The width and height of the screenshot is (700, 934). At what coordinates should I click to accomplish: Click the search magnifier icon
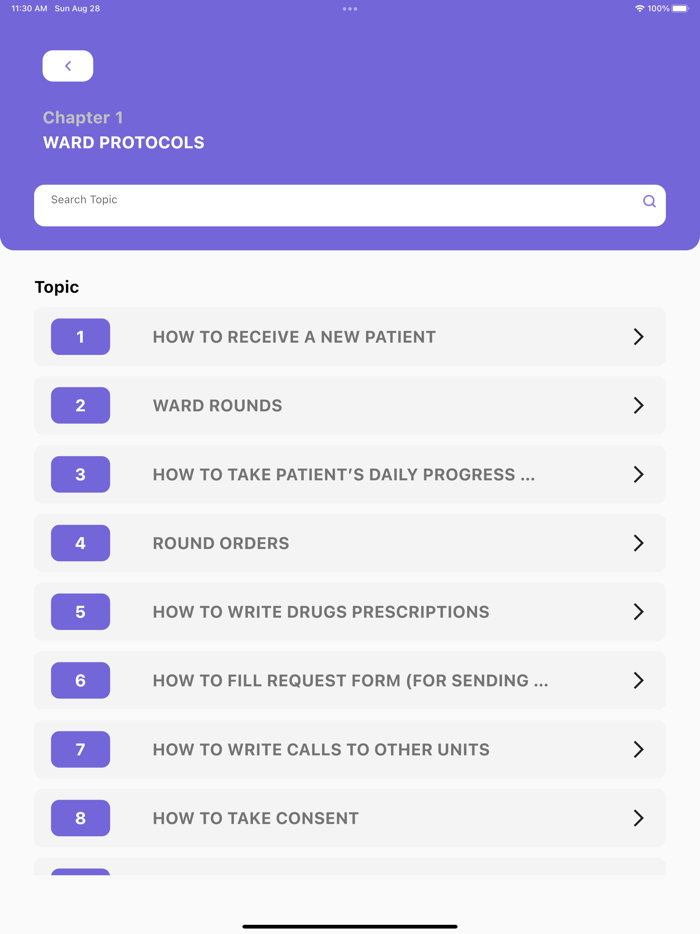[649, 201]
